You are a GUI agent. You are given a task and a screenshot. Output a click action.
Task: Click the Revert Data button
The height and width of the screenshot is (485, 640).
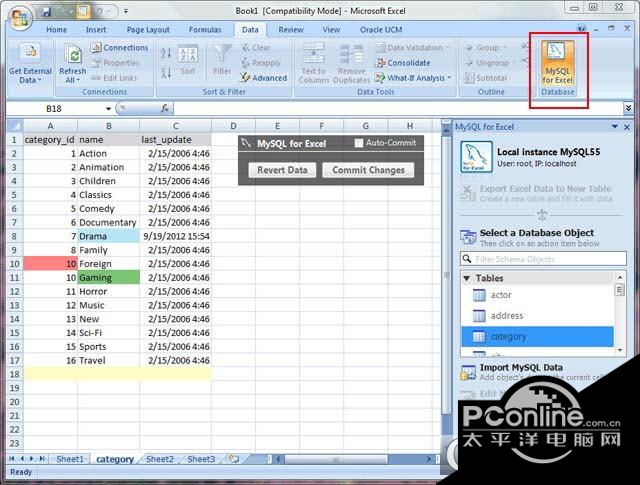[x=282, y=170]
